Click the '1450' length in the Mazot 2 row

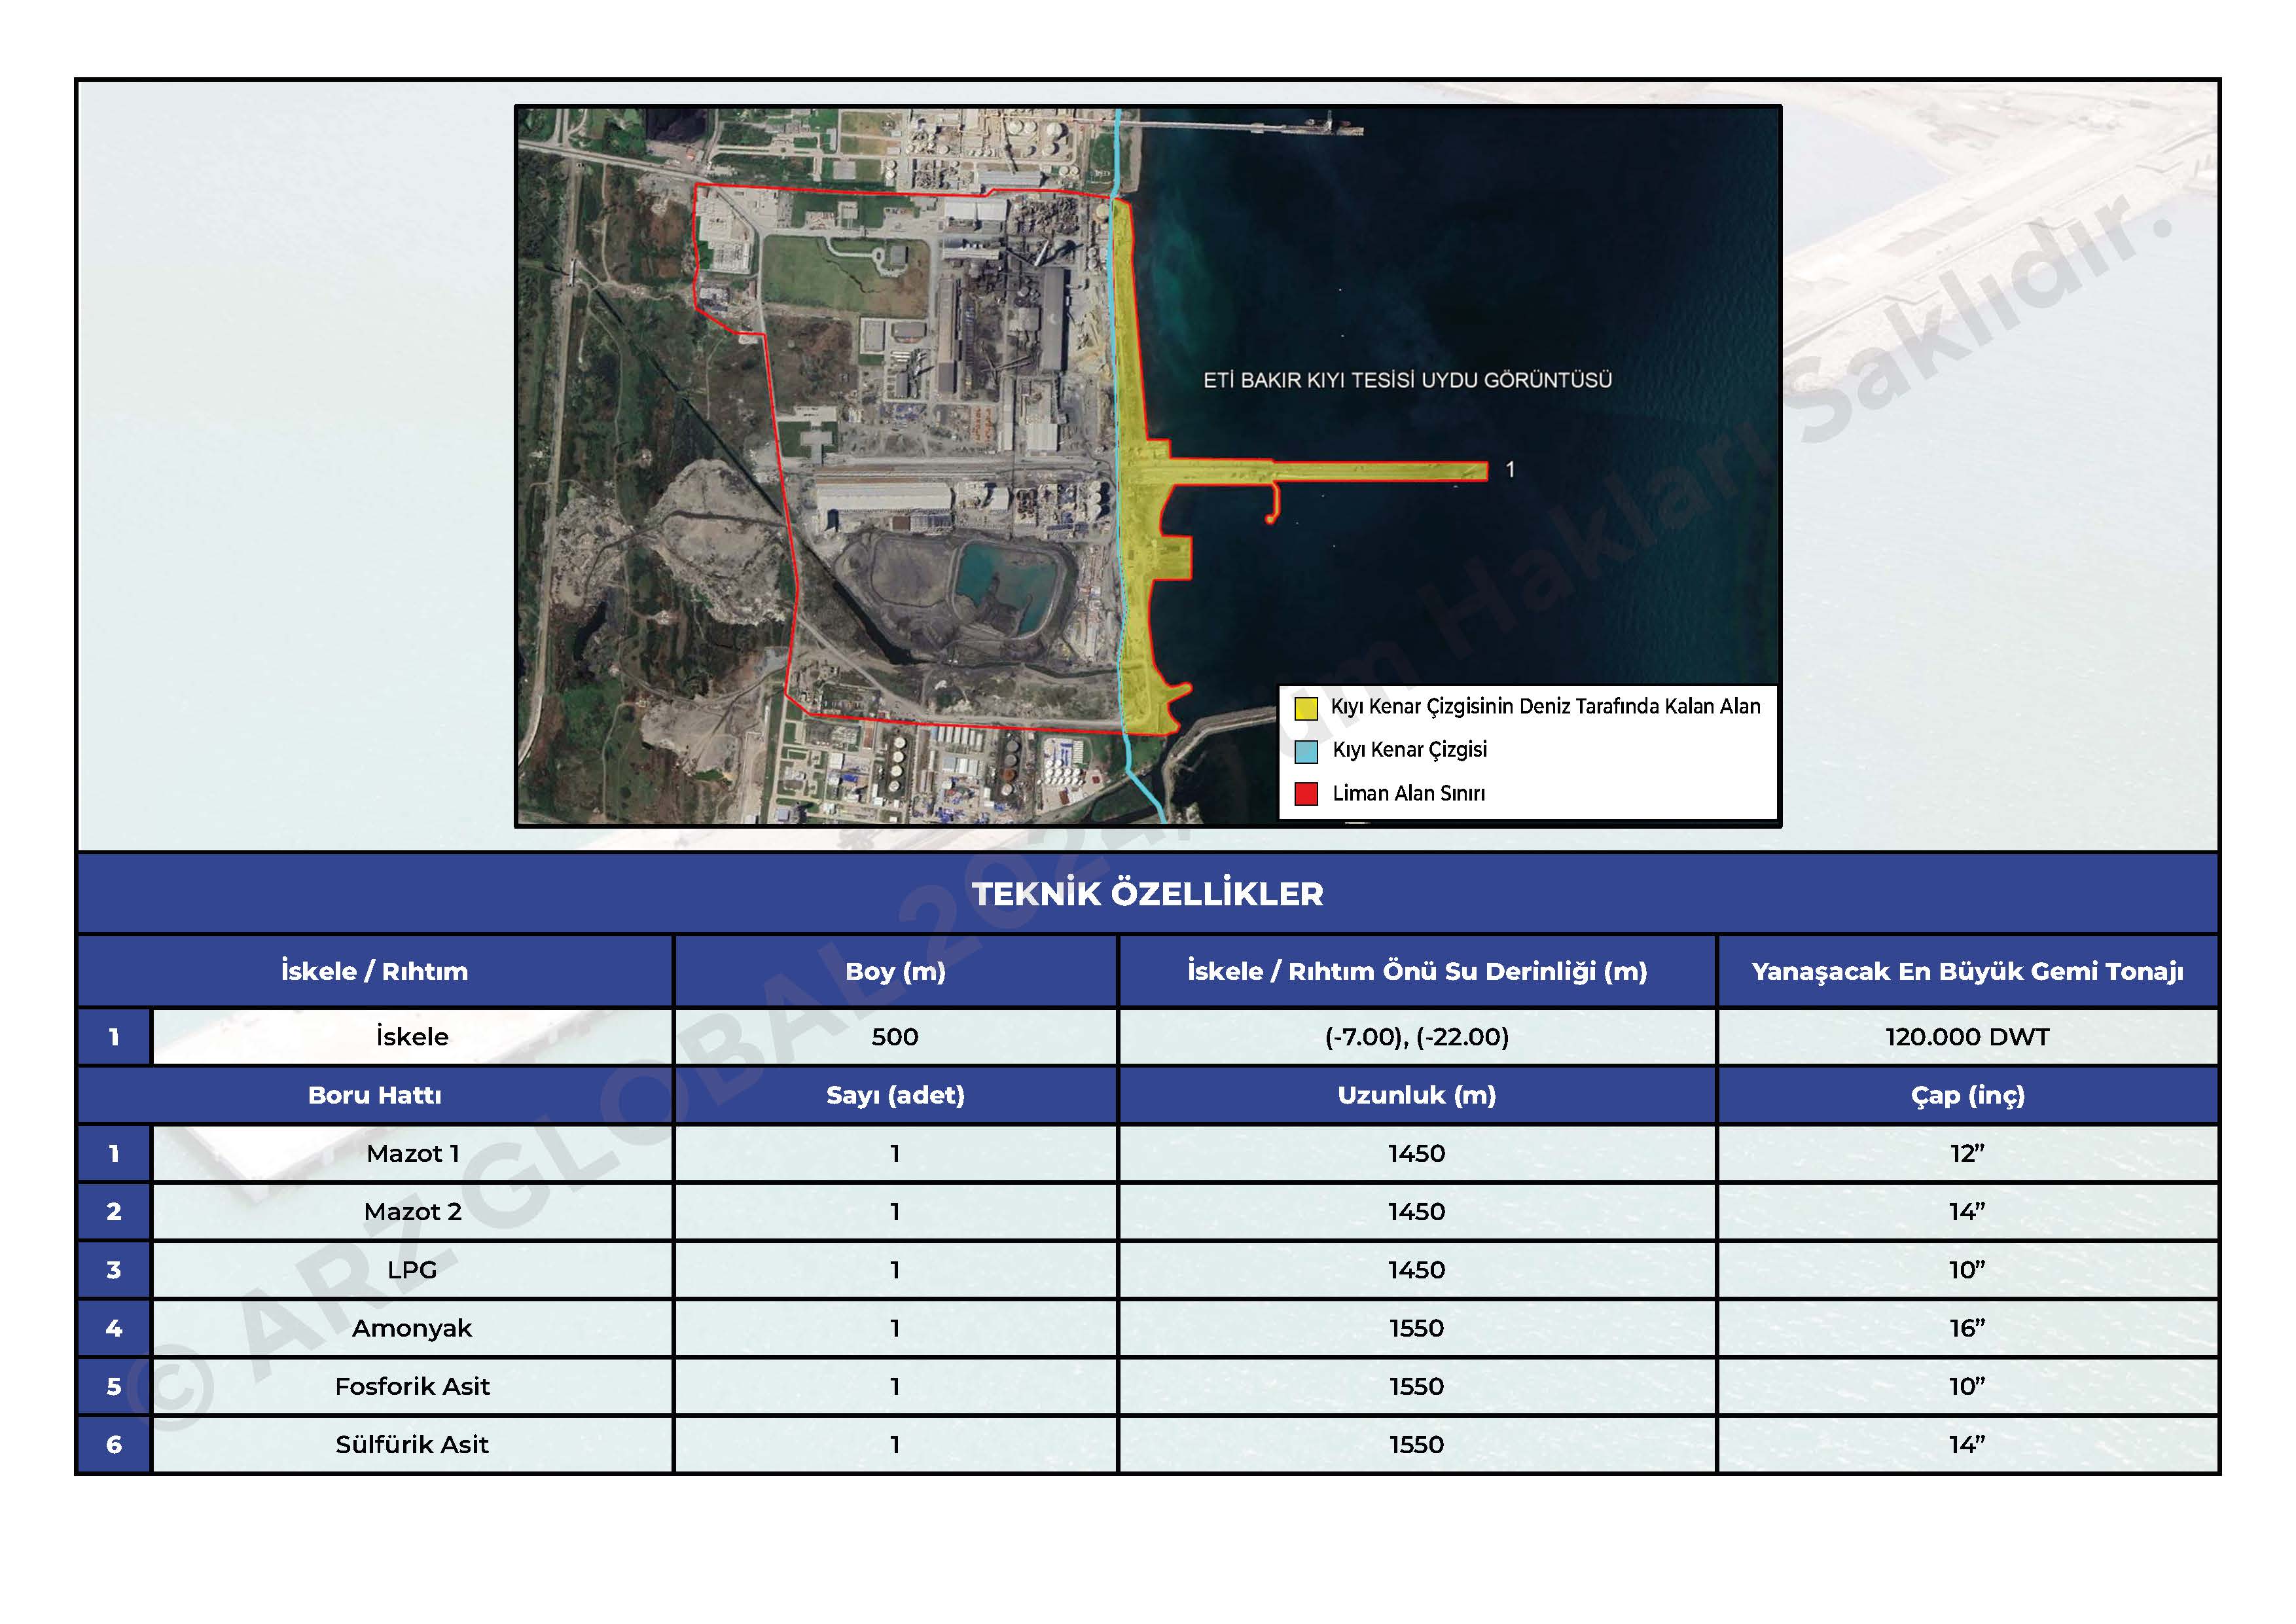1417,1212
